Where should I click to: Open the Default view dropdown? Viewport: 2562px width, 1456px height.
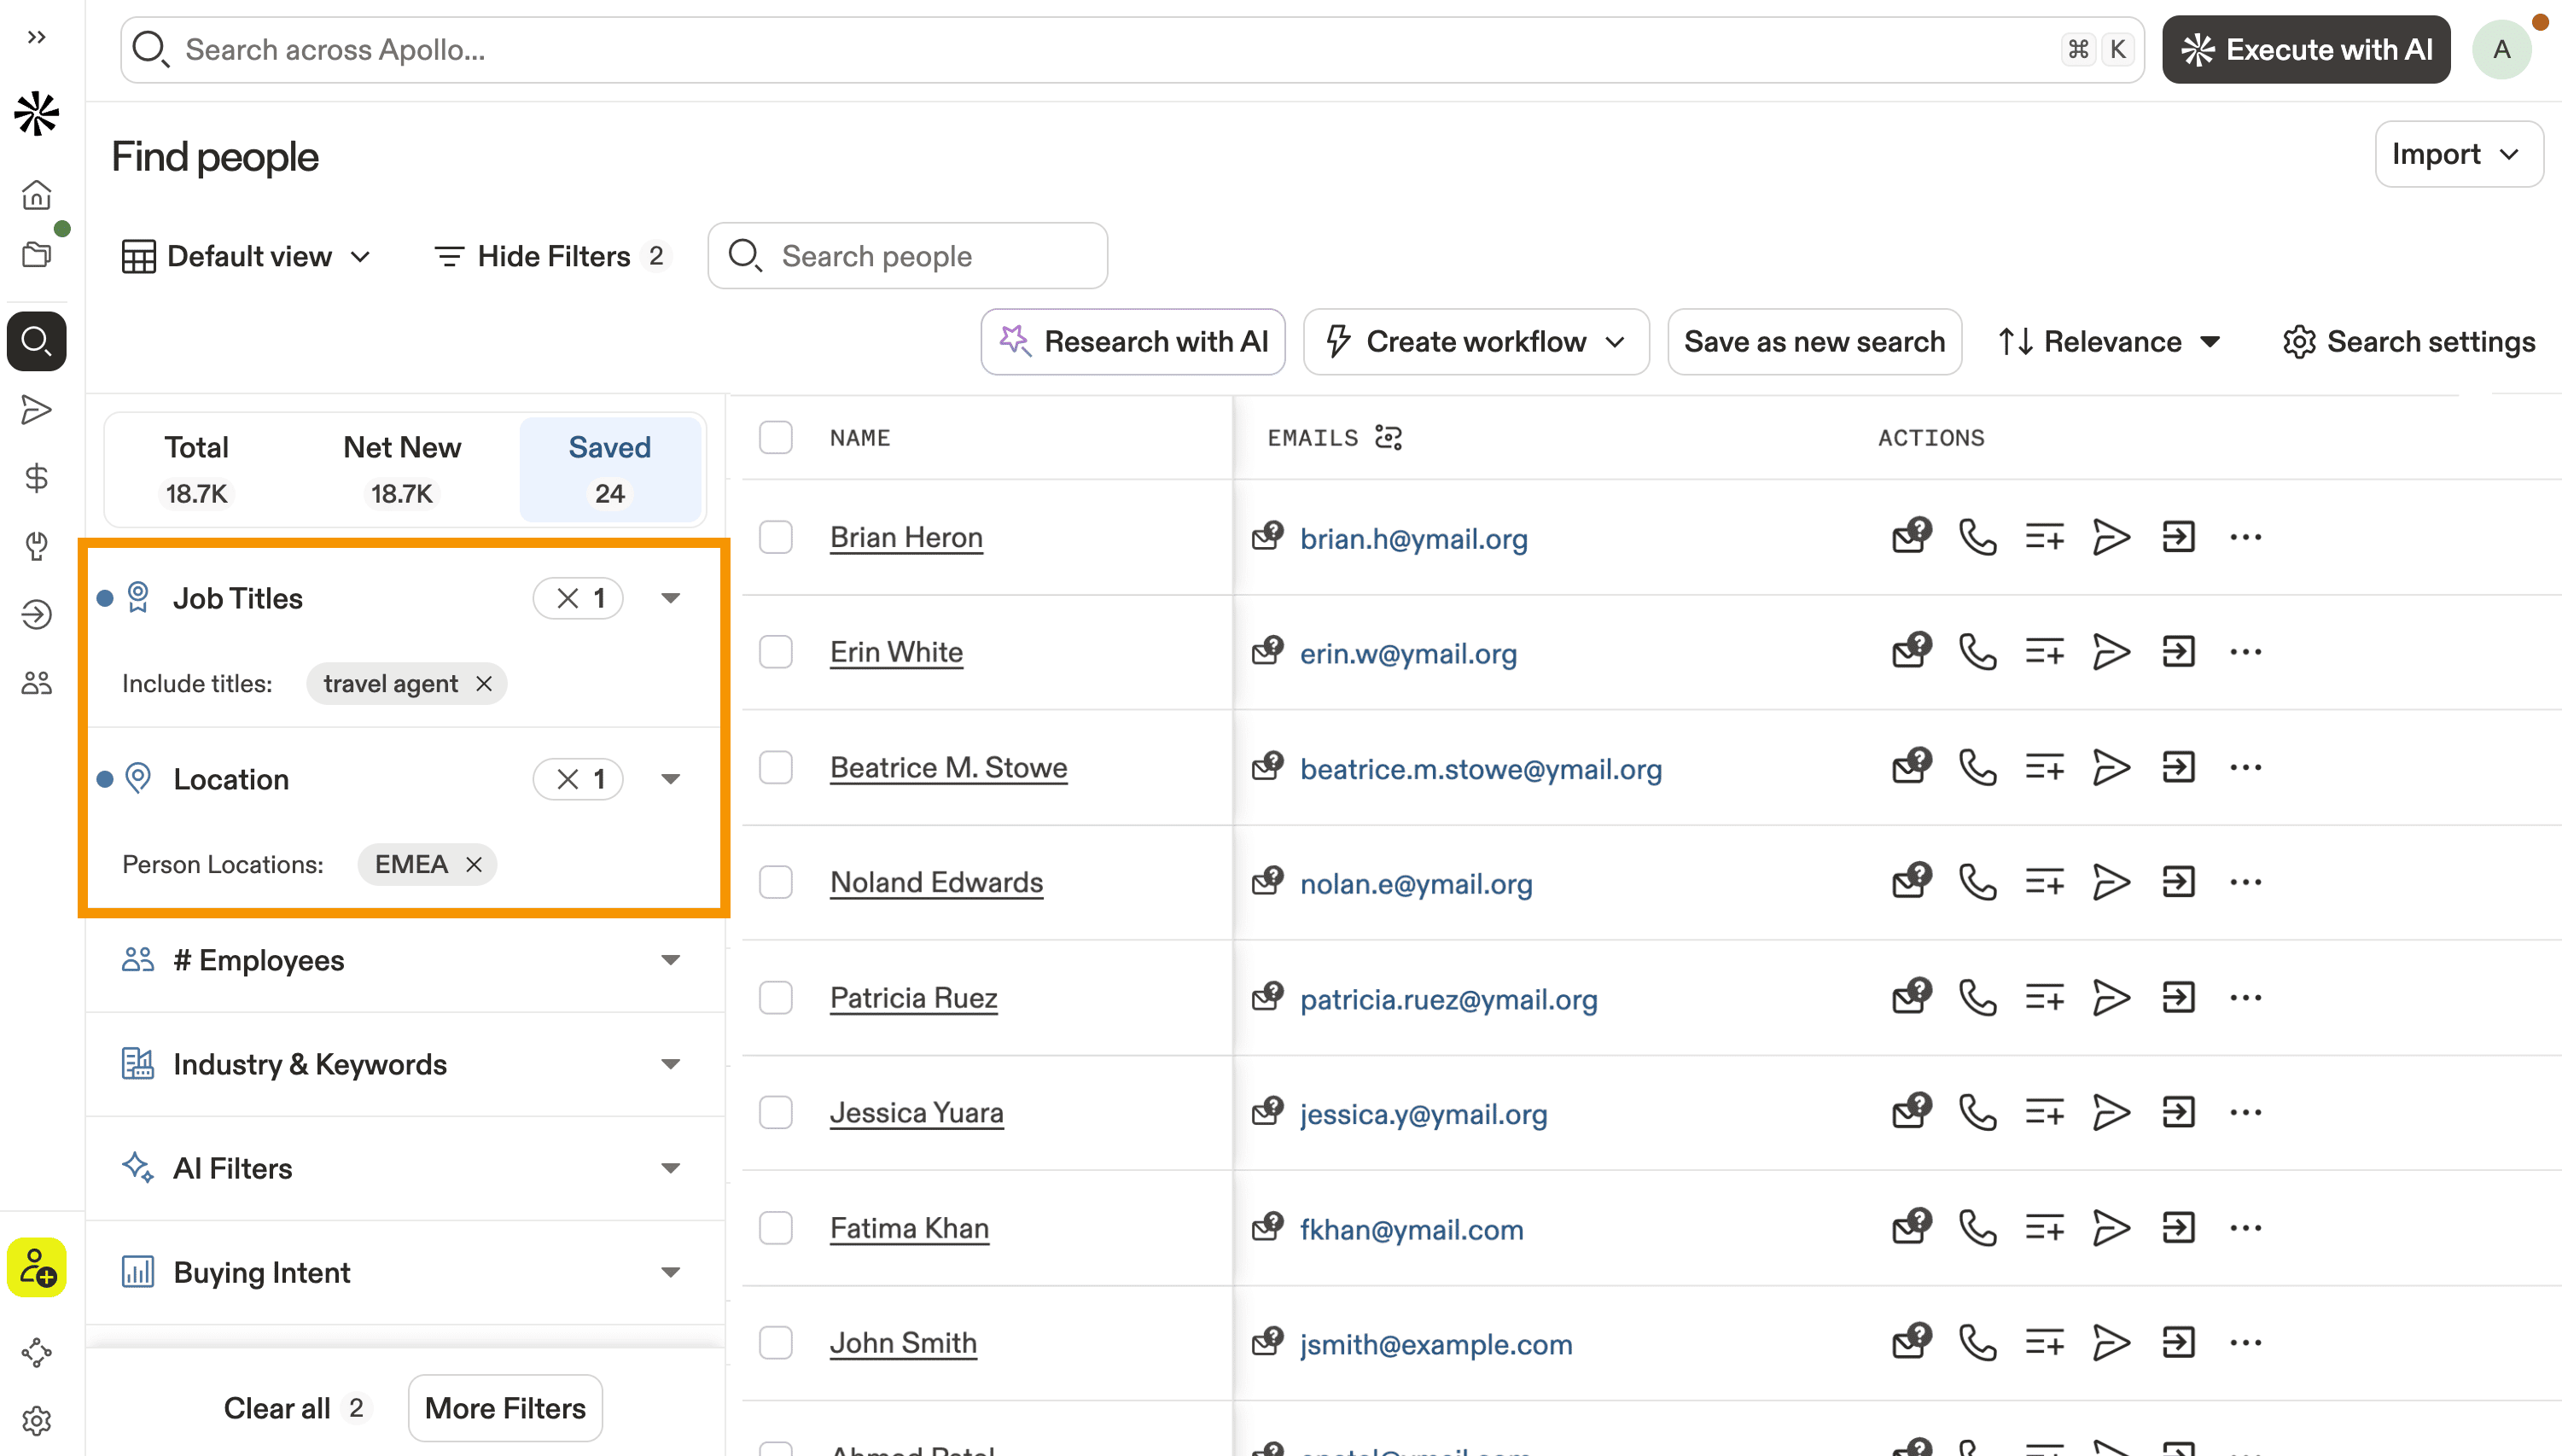[247, 256]
